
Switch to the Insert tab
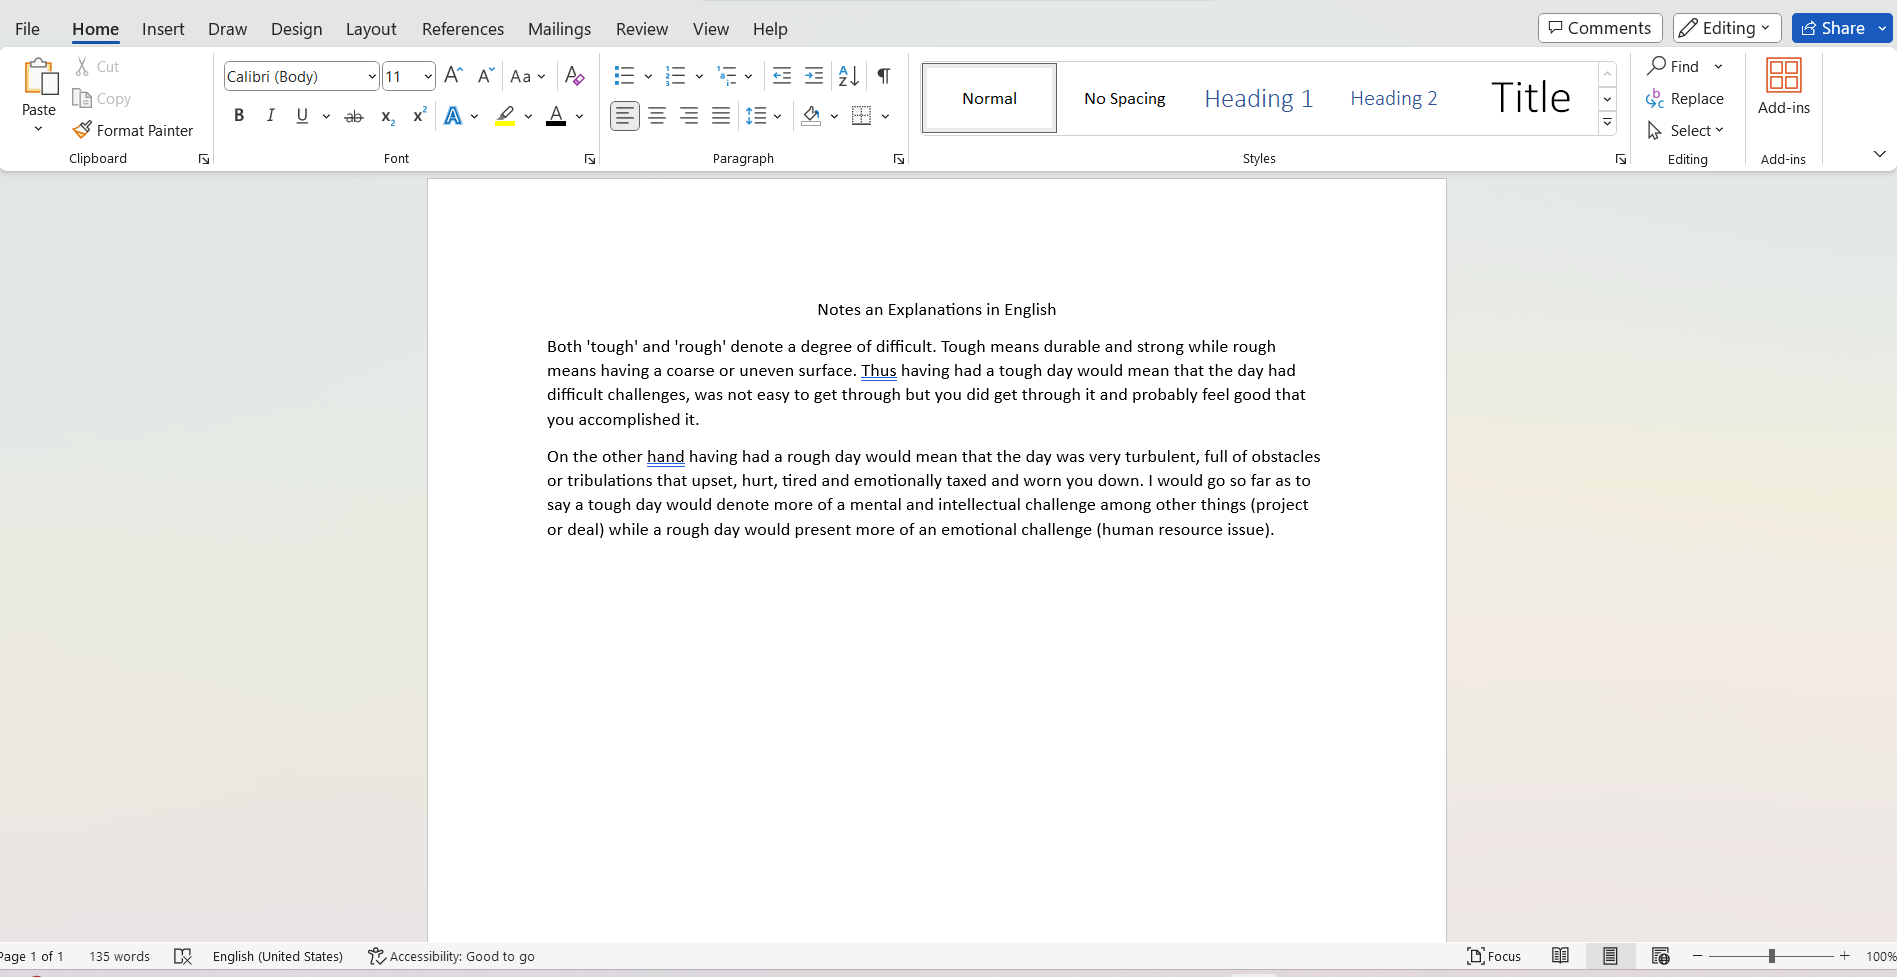pos(163,28)
